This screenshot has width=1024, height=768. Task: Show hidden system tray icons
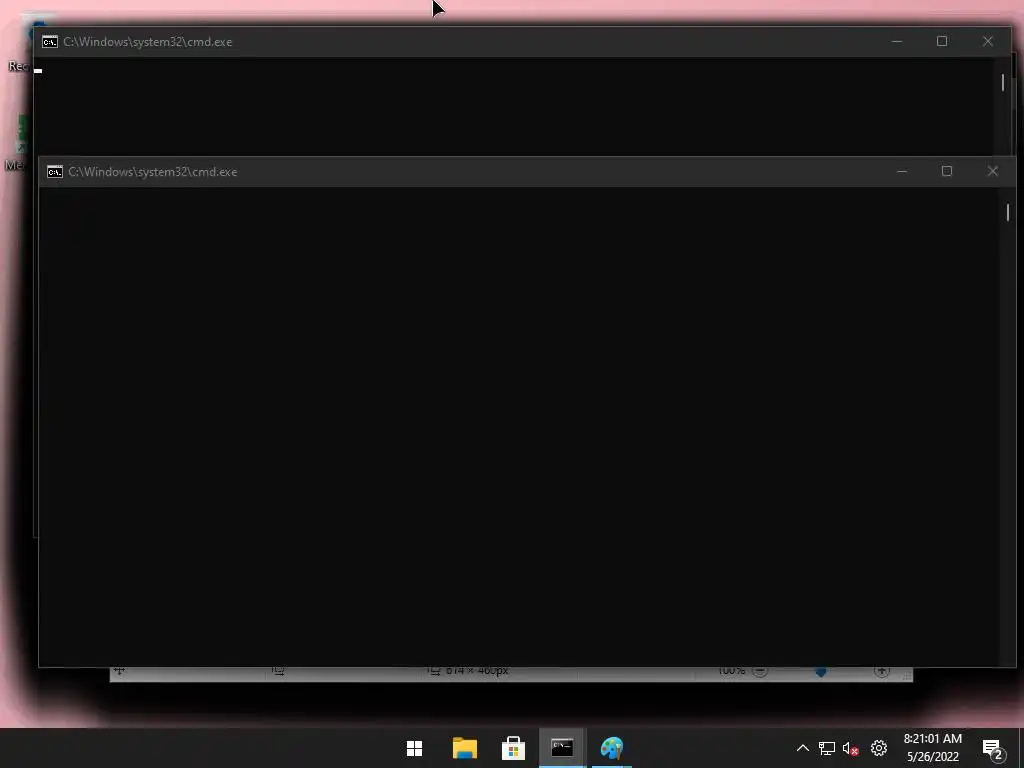(803, 748)
